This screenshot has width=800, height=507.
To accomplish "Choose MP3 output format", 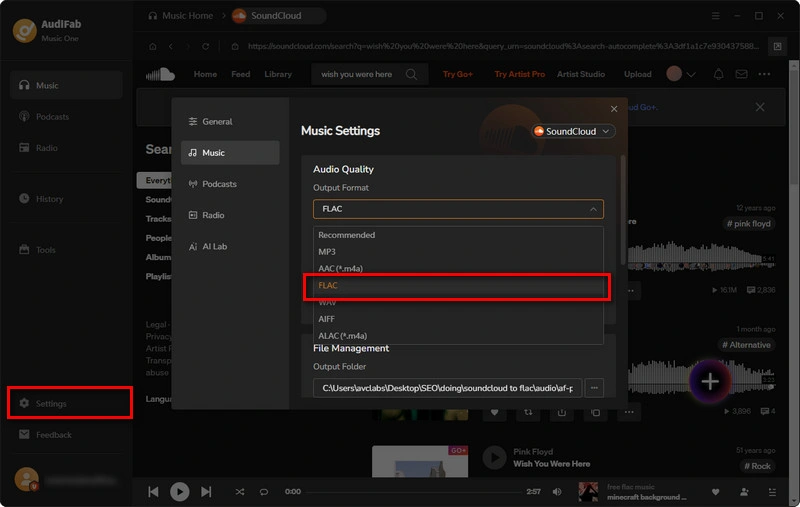I will [x=458, y=251].
